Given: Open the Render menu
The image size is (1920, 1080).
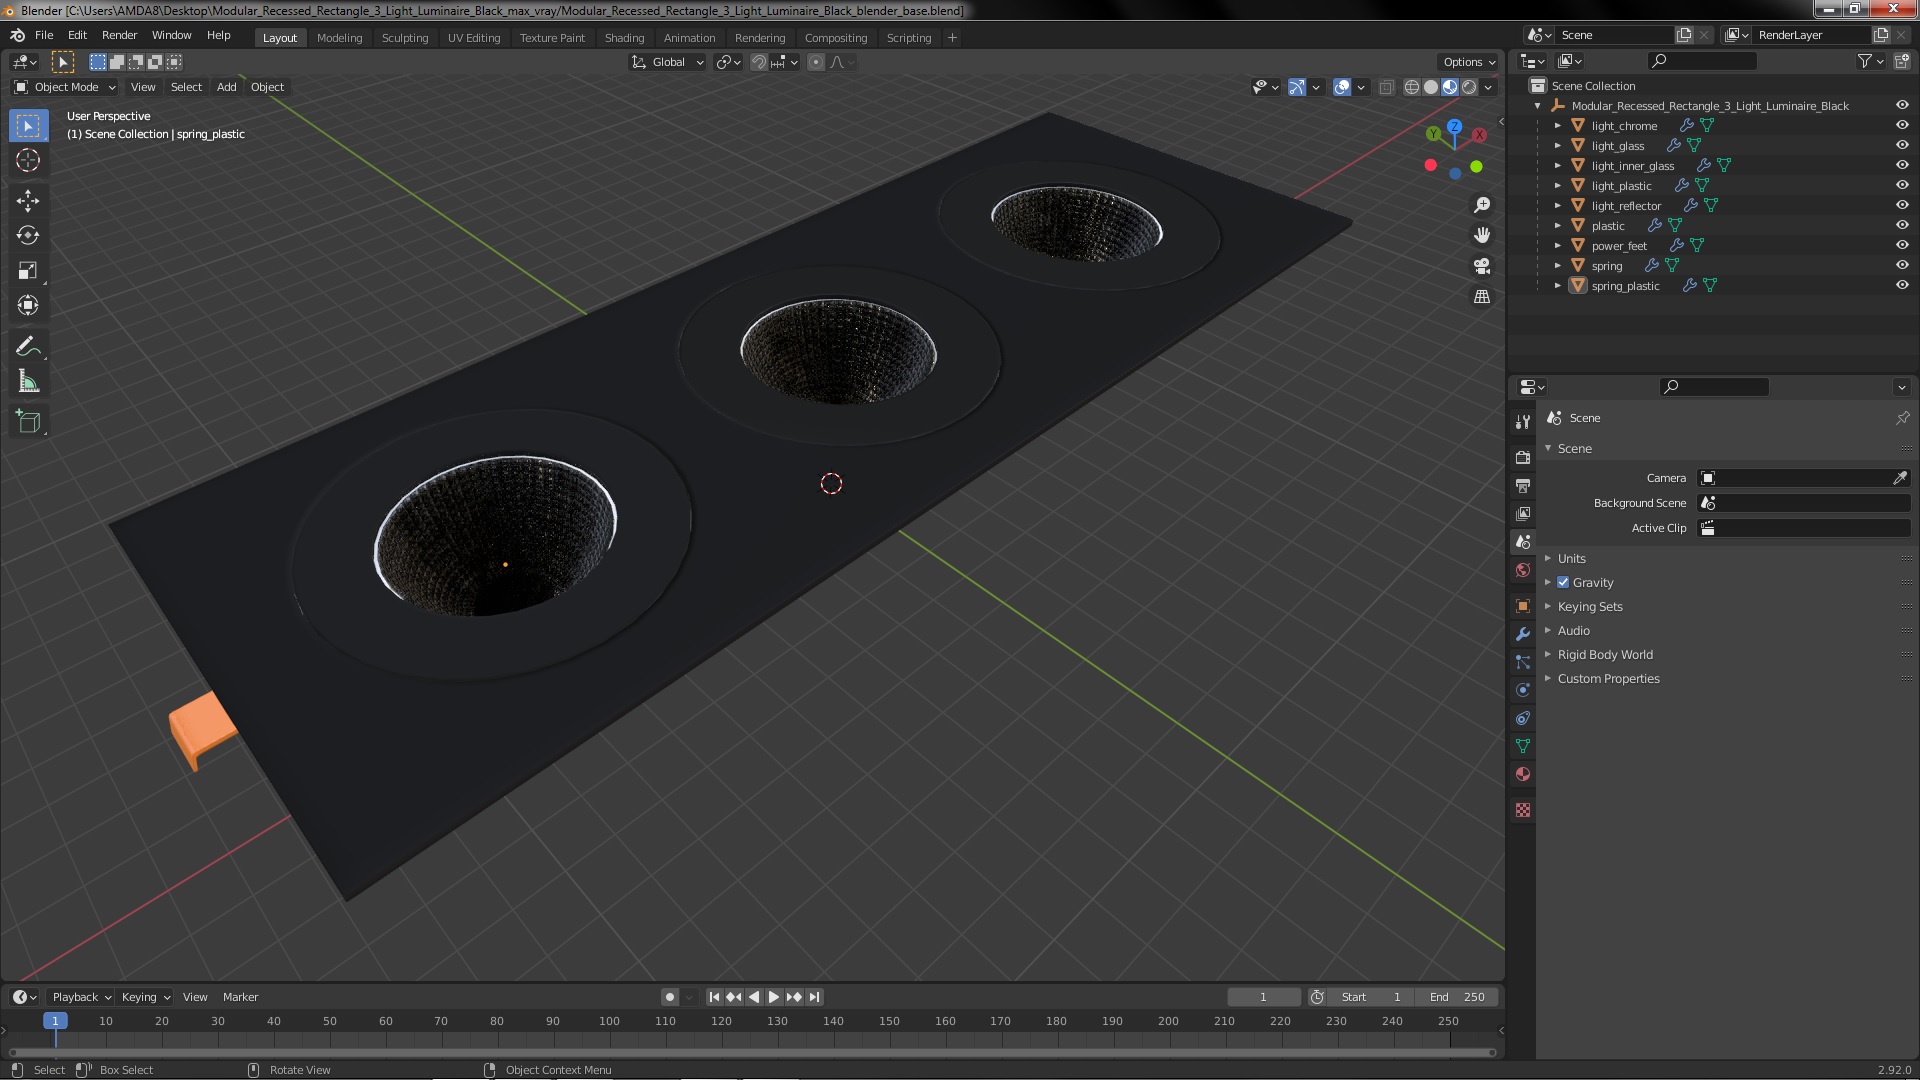Looking at the screenshot, I should [x=119, y=35].
